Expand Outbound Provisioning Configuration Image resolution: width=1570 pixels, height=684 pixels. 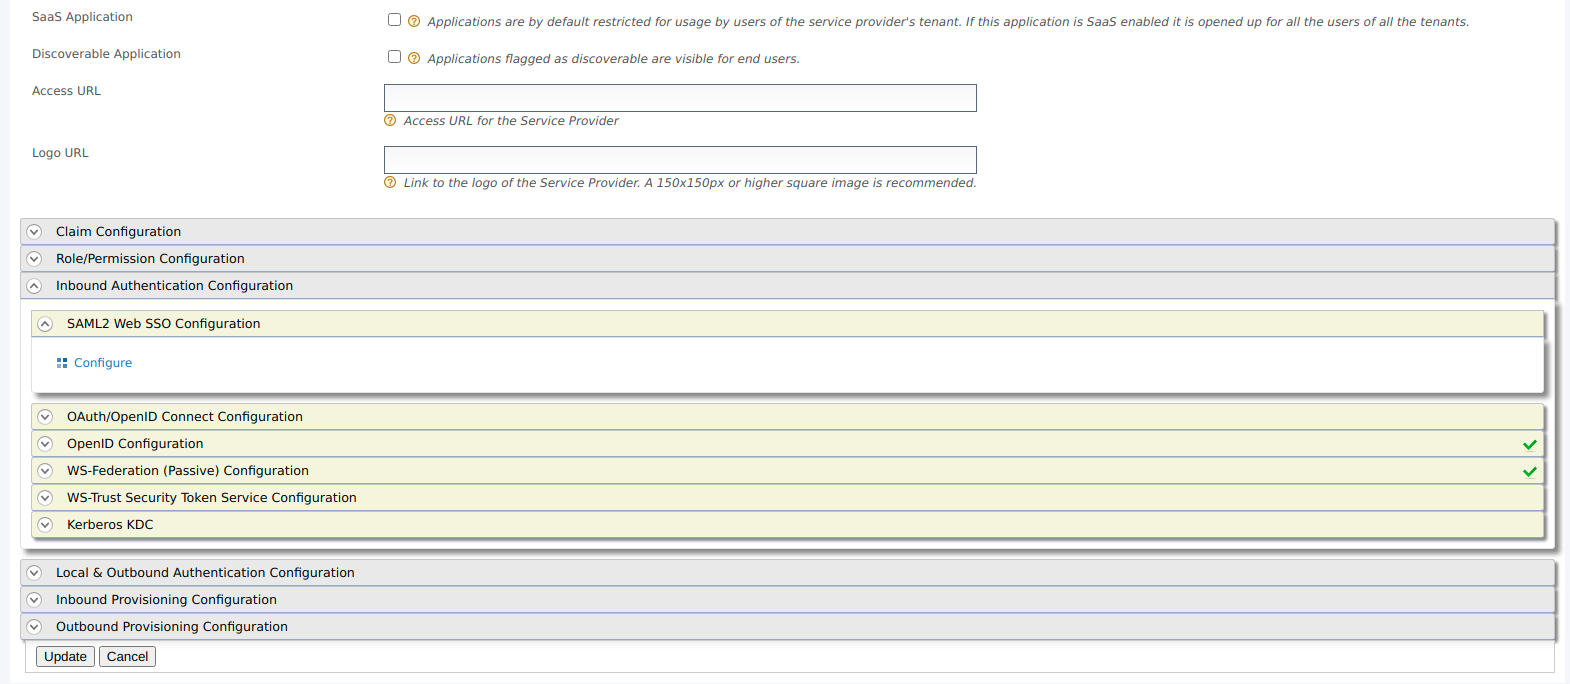(x=34, y=626)
